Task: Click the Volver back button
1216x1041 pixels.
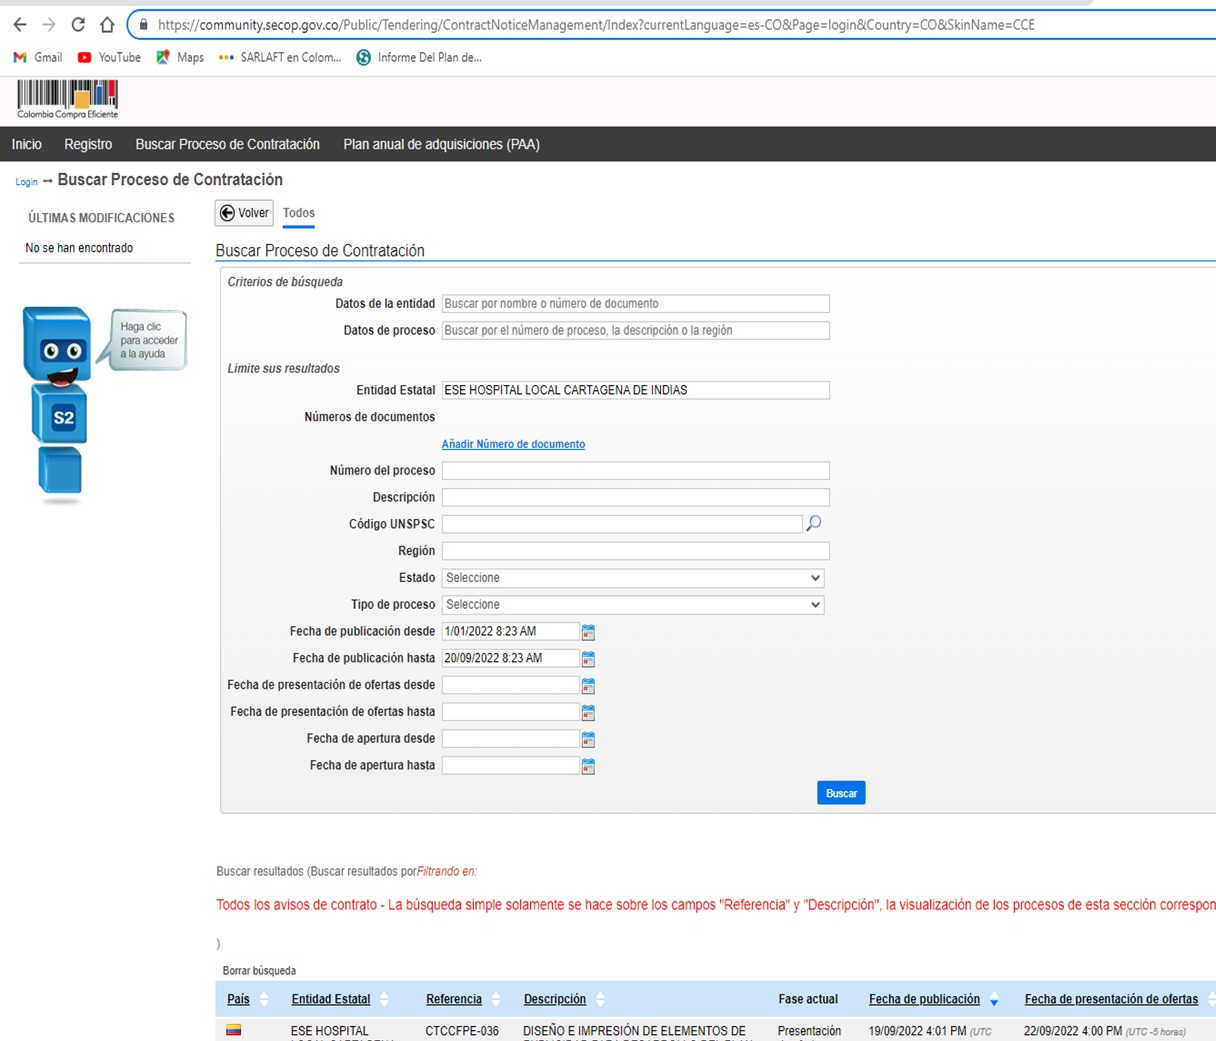Action: coord(244,213)
